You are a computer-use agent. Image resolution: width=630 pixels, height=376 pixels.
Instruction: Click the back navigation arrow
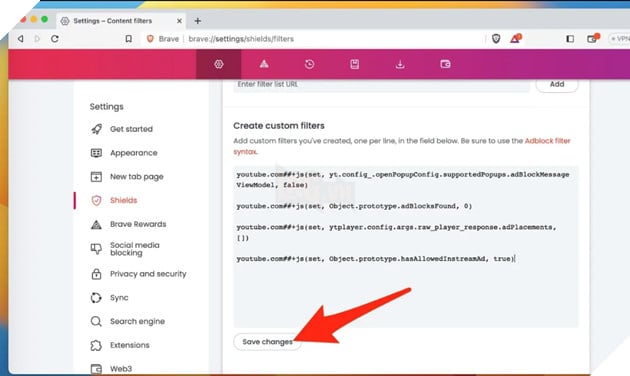click(x=20, y=39)
